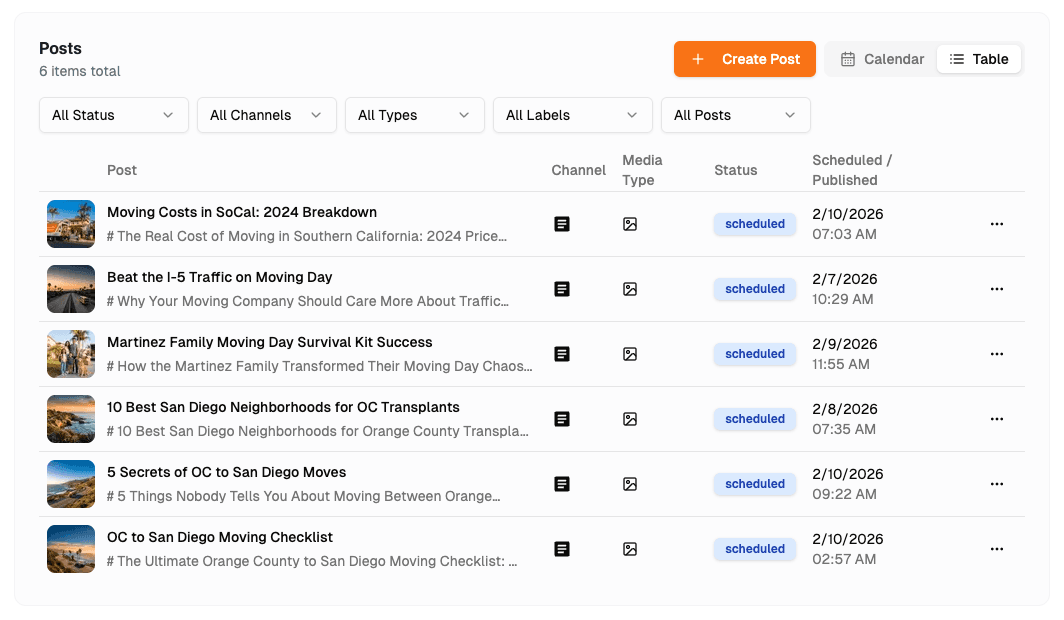1064x620 pixels.
Task: Click the channel icon for "Moving Costs in SoCal"
Action: pos(562,224)
